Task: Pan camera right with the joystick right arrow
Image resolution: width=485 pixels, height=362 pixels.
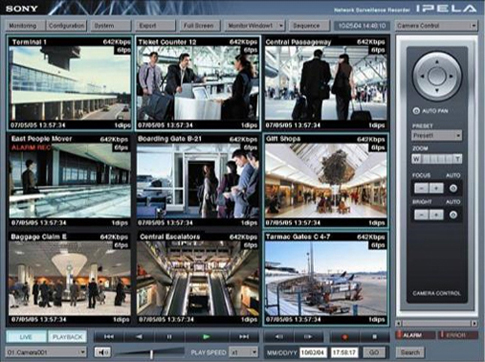Action: point(451,76)
